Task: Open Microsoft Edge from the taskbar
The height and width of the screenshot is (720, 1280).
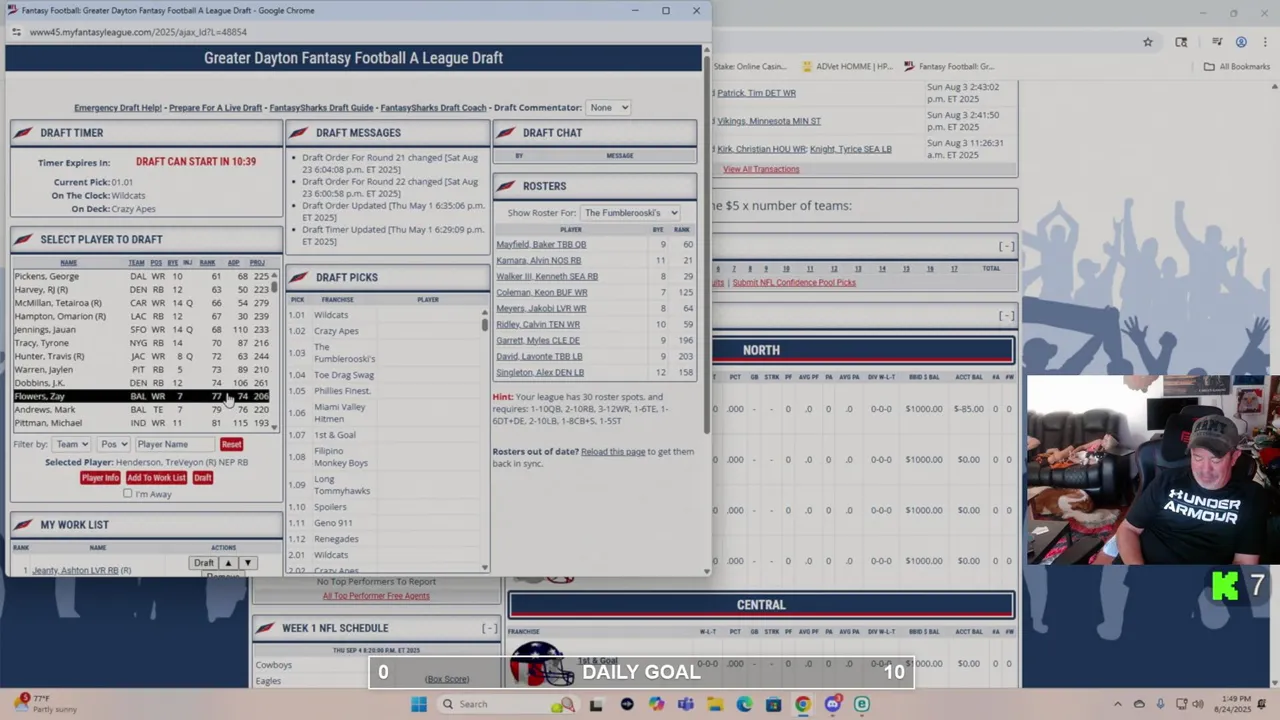Action: click(744, 704)
